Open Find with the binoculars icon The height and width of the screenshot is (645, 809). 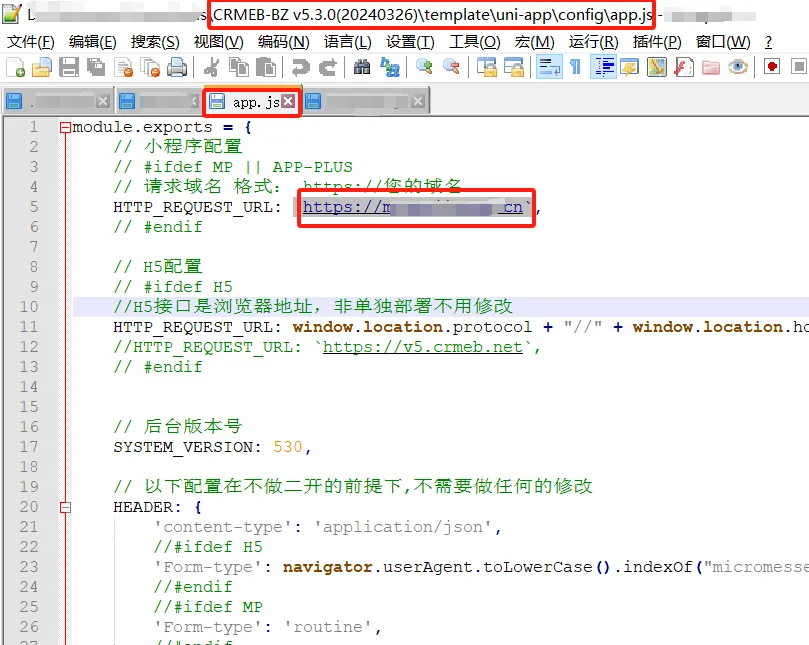click(x=362, y=67)
